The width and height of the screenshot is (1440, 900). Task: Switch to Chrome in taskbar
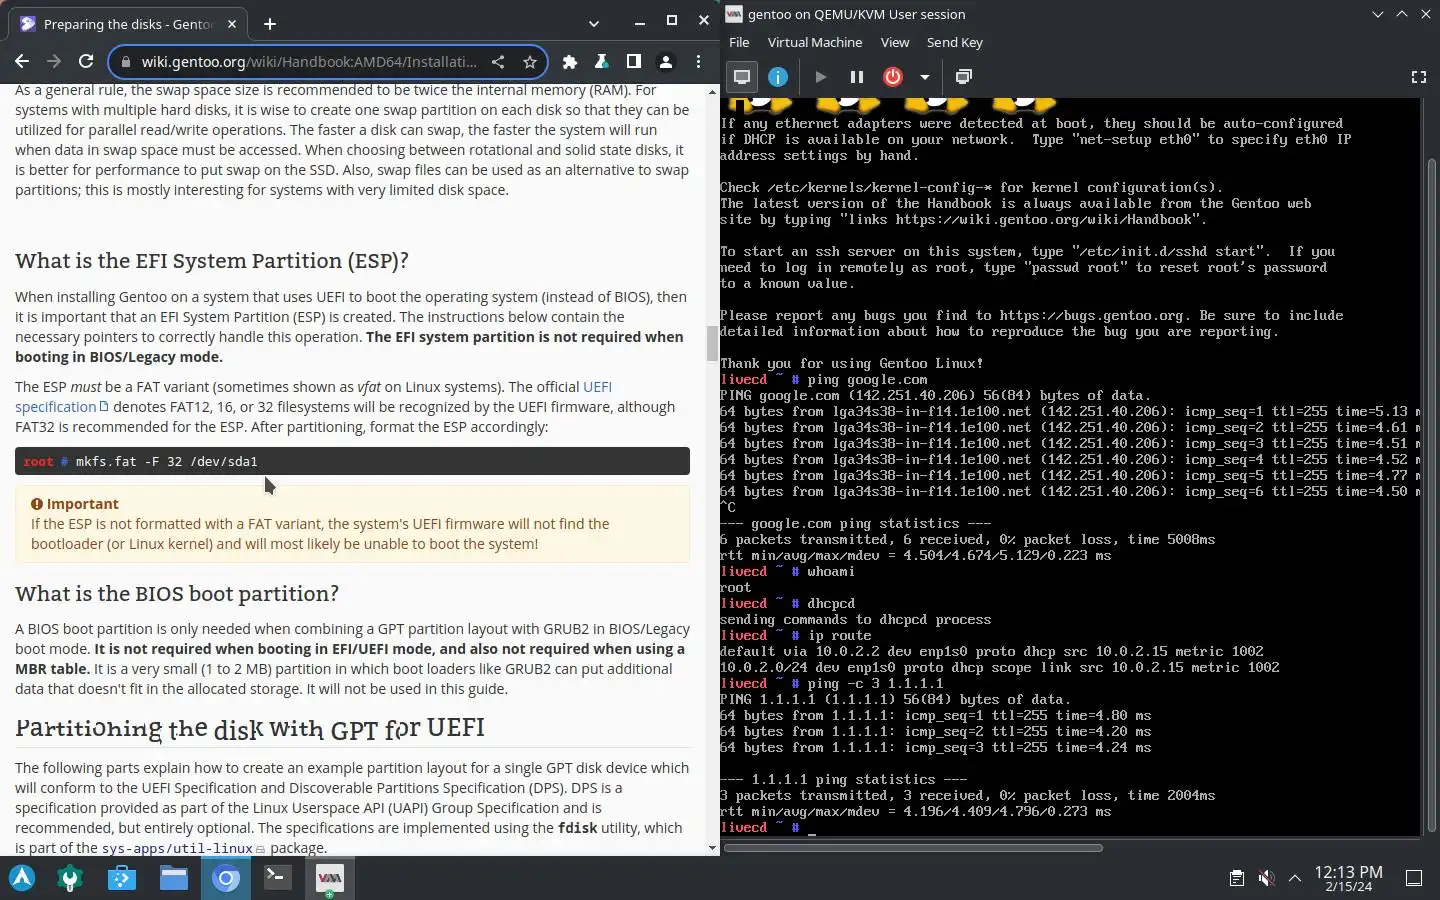(x=226, y=878)
